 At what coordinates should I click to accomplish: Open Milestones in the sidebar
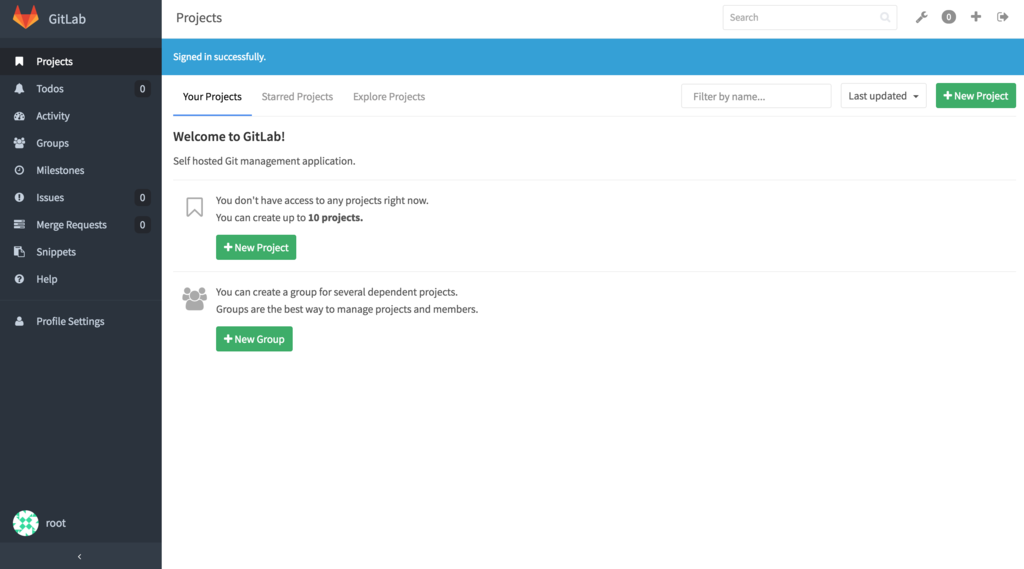pos(81,170)
